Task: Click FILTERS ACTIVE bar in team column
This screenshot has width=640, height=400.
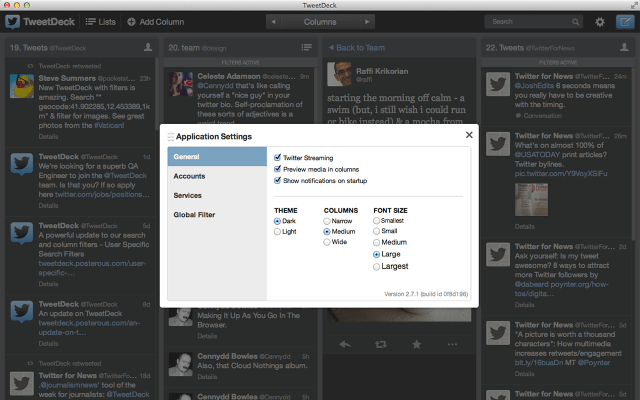Action: coord(240,62)
